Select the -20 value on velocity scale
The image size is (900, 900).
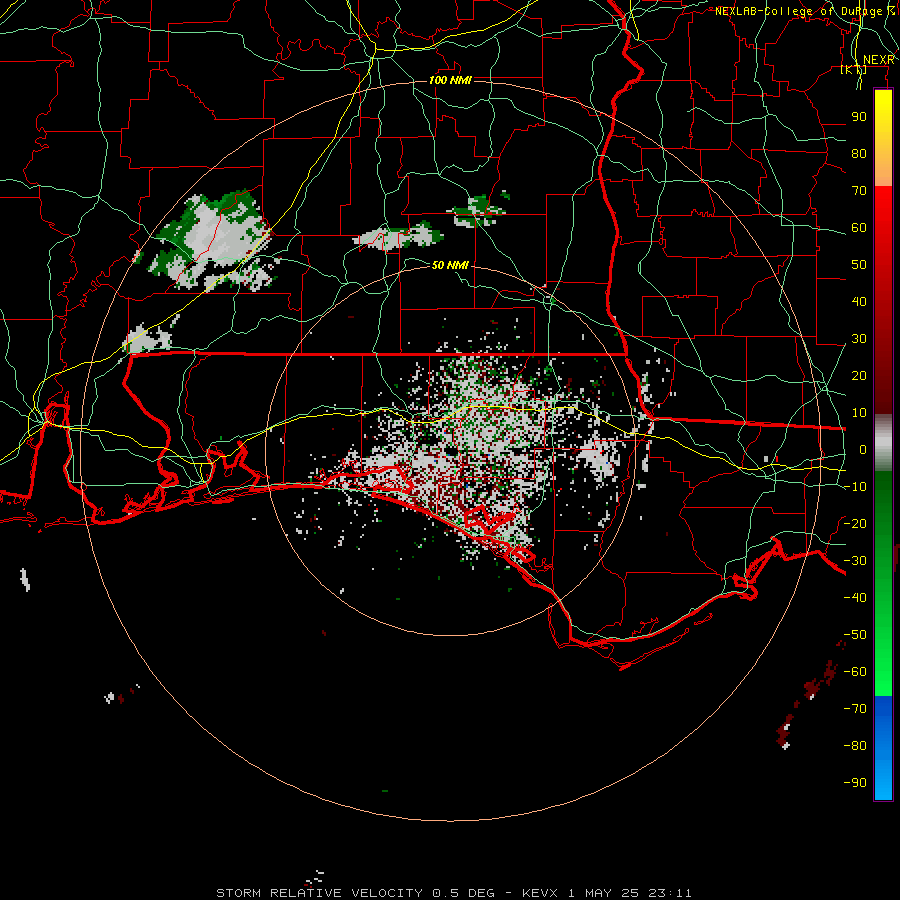click(x=855, y=523)
